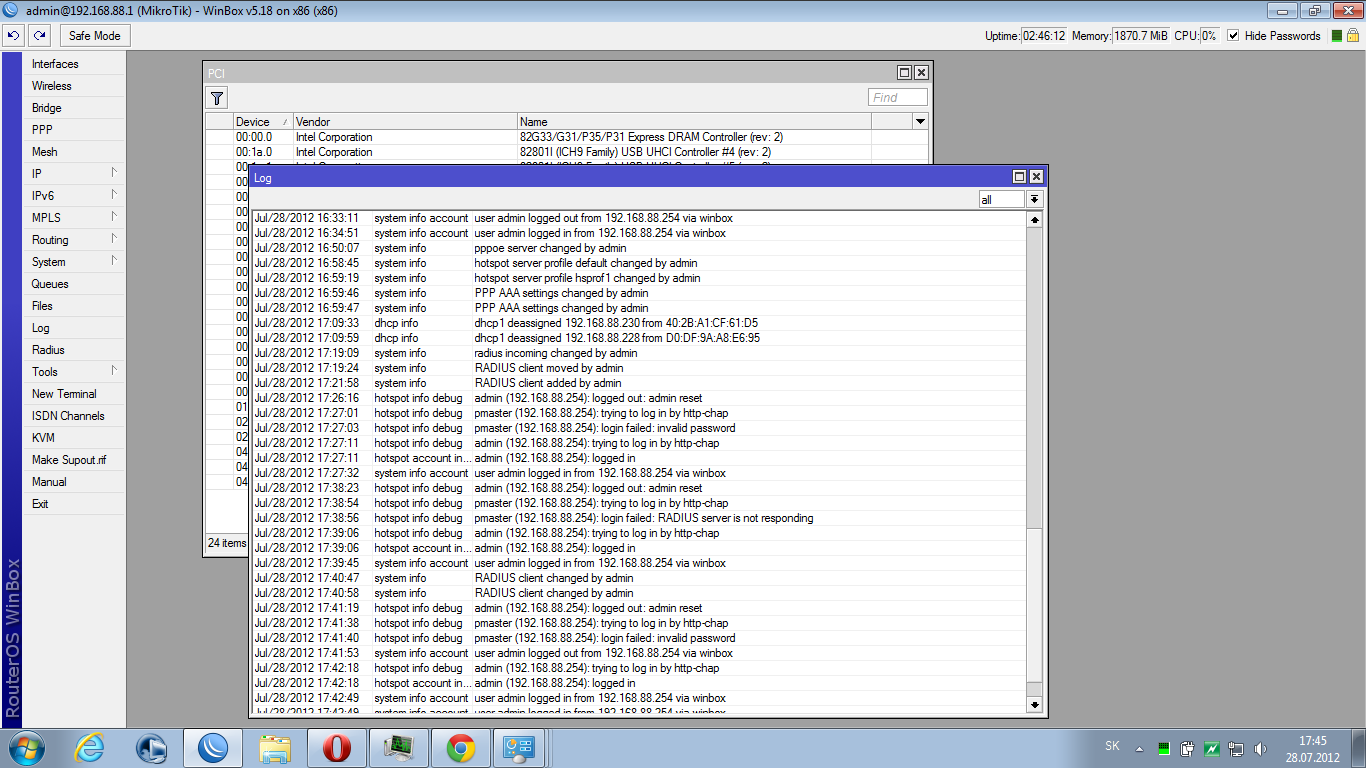
Task: Select log entry 'pppoe server changed by admin'
Action: coord(639,248)
